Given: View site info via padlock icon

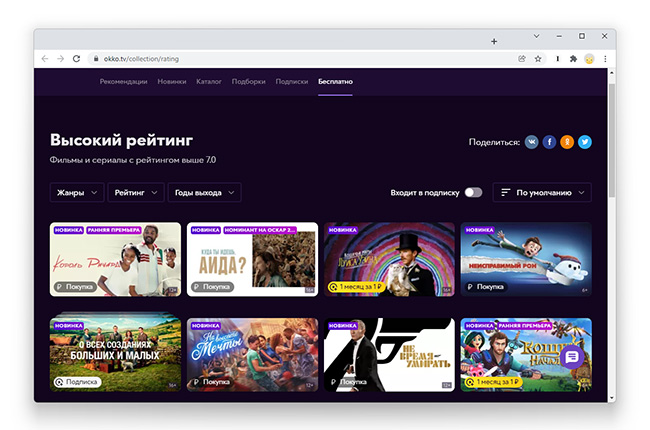Looking at the screenshot, I should [x=96, y=59].
